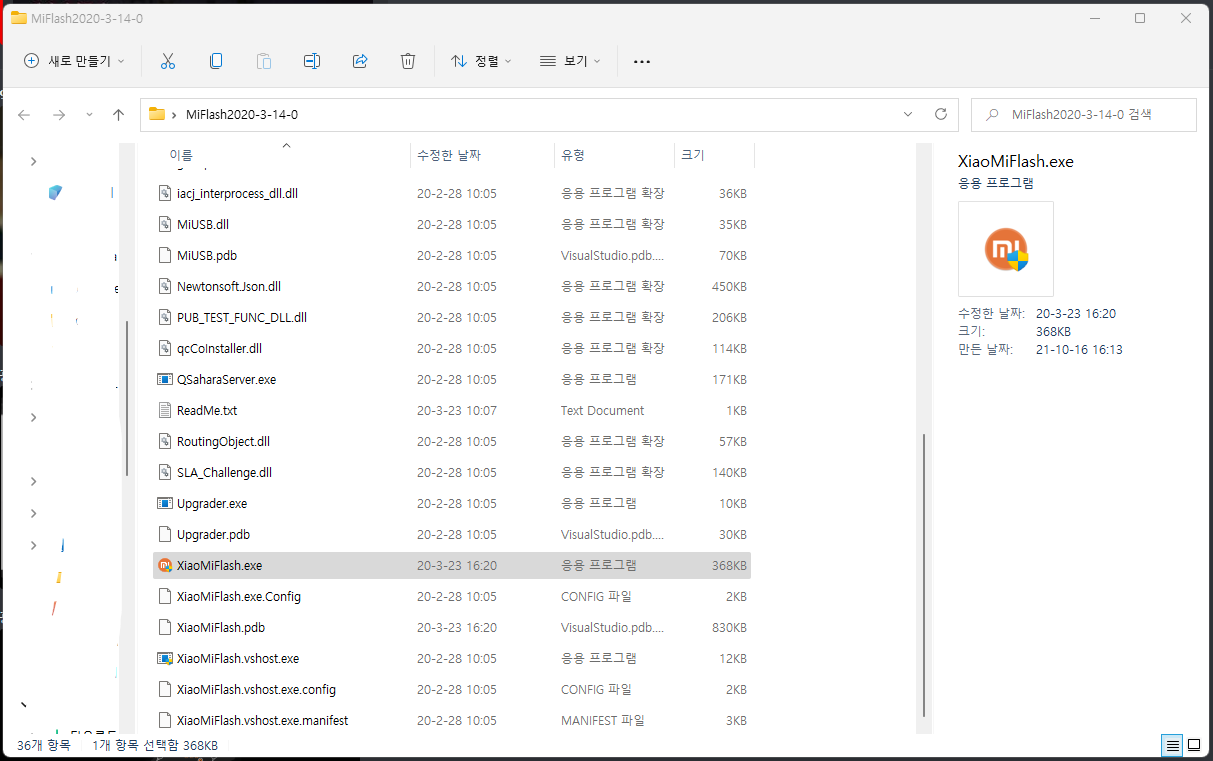Viewport: 1213px width, 761px height.
Task: Click the 830KB size cell
Action: coord(729,627)
